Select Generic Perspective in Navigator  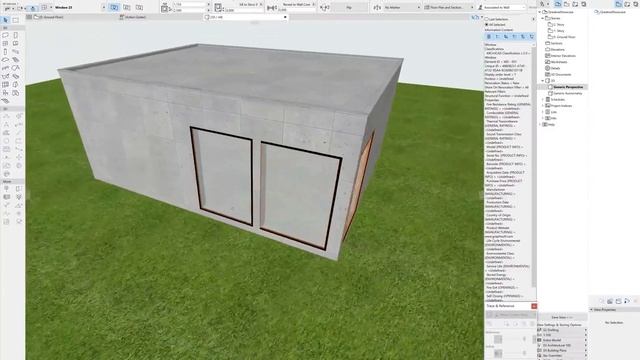[x=567, y=87]
